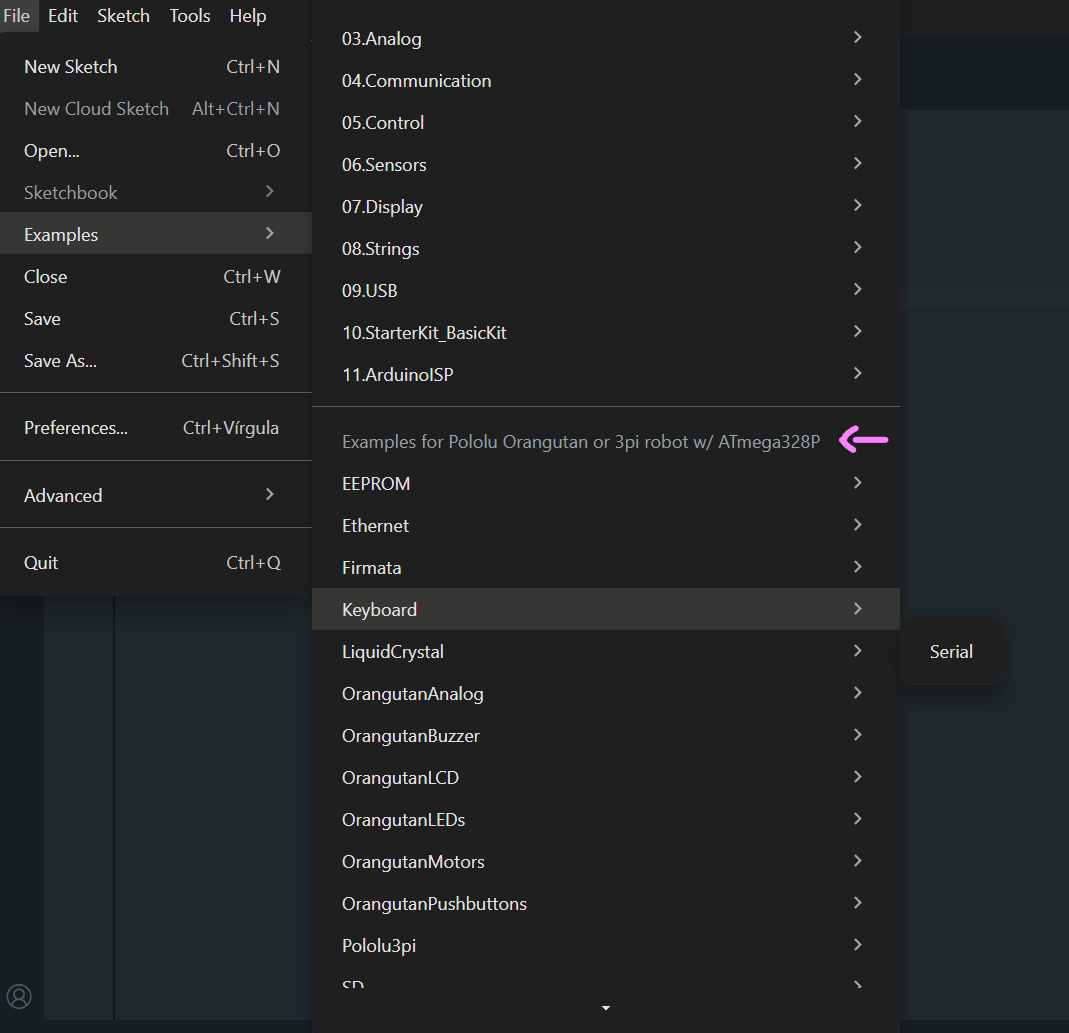Open 06.Sensors examples submenu
Image resolution: width=1069 pixels, height=1033 pixels.
coord(605,165)
